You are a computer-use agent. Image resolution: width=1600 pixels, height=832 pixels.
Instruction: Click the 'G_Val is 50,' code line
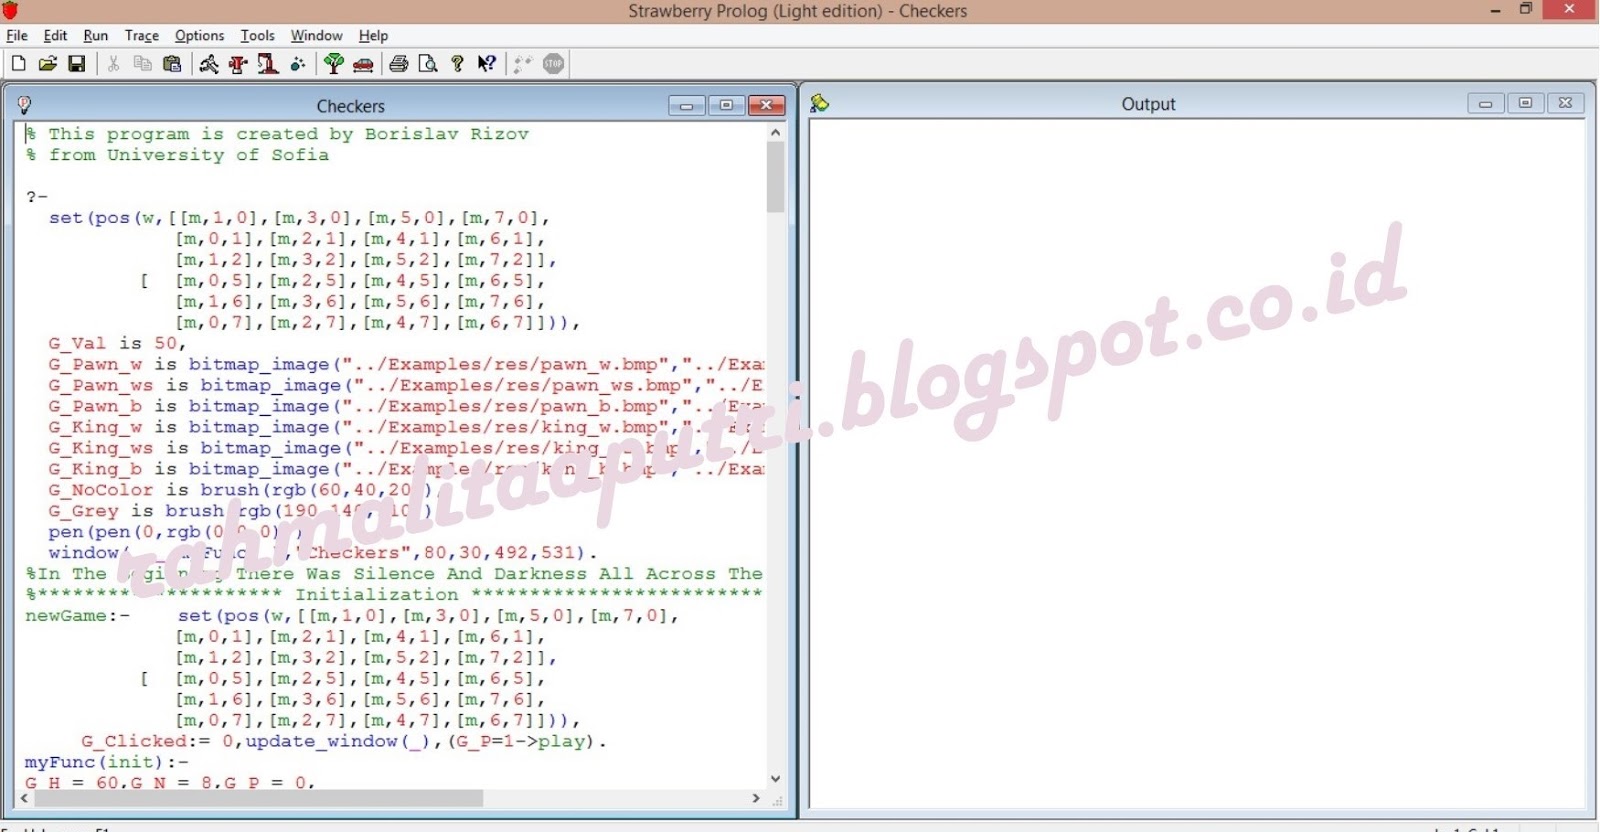(117, 343)
